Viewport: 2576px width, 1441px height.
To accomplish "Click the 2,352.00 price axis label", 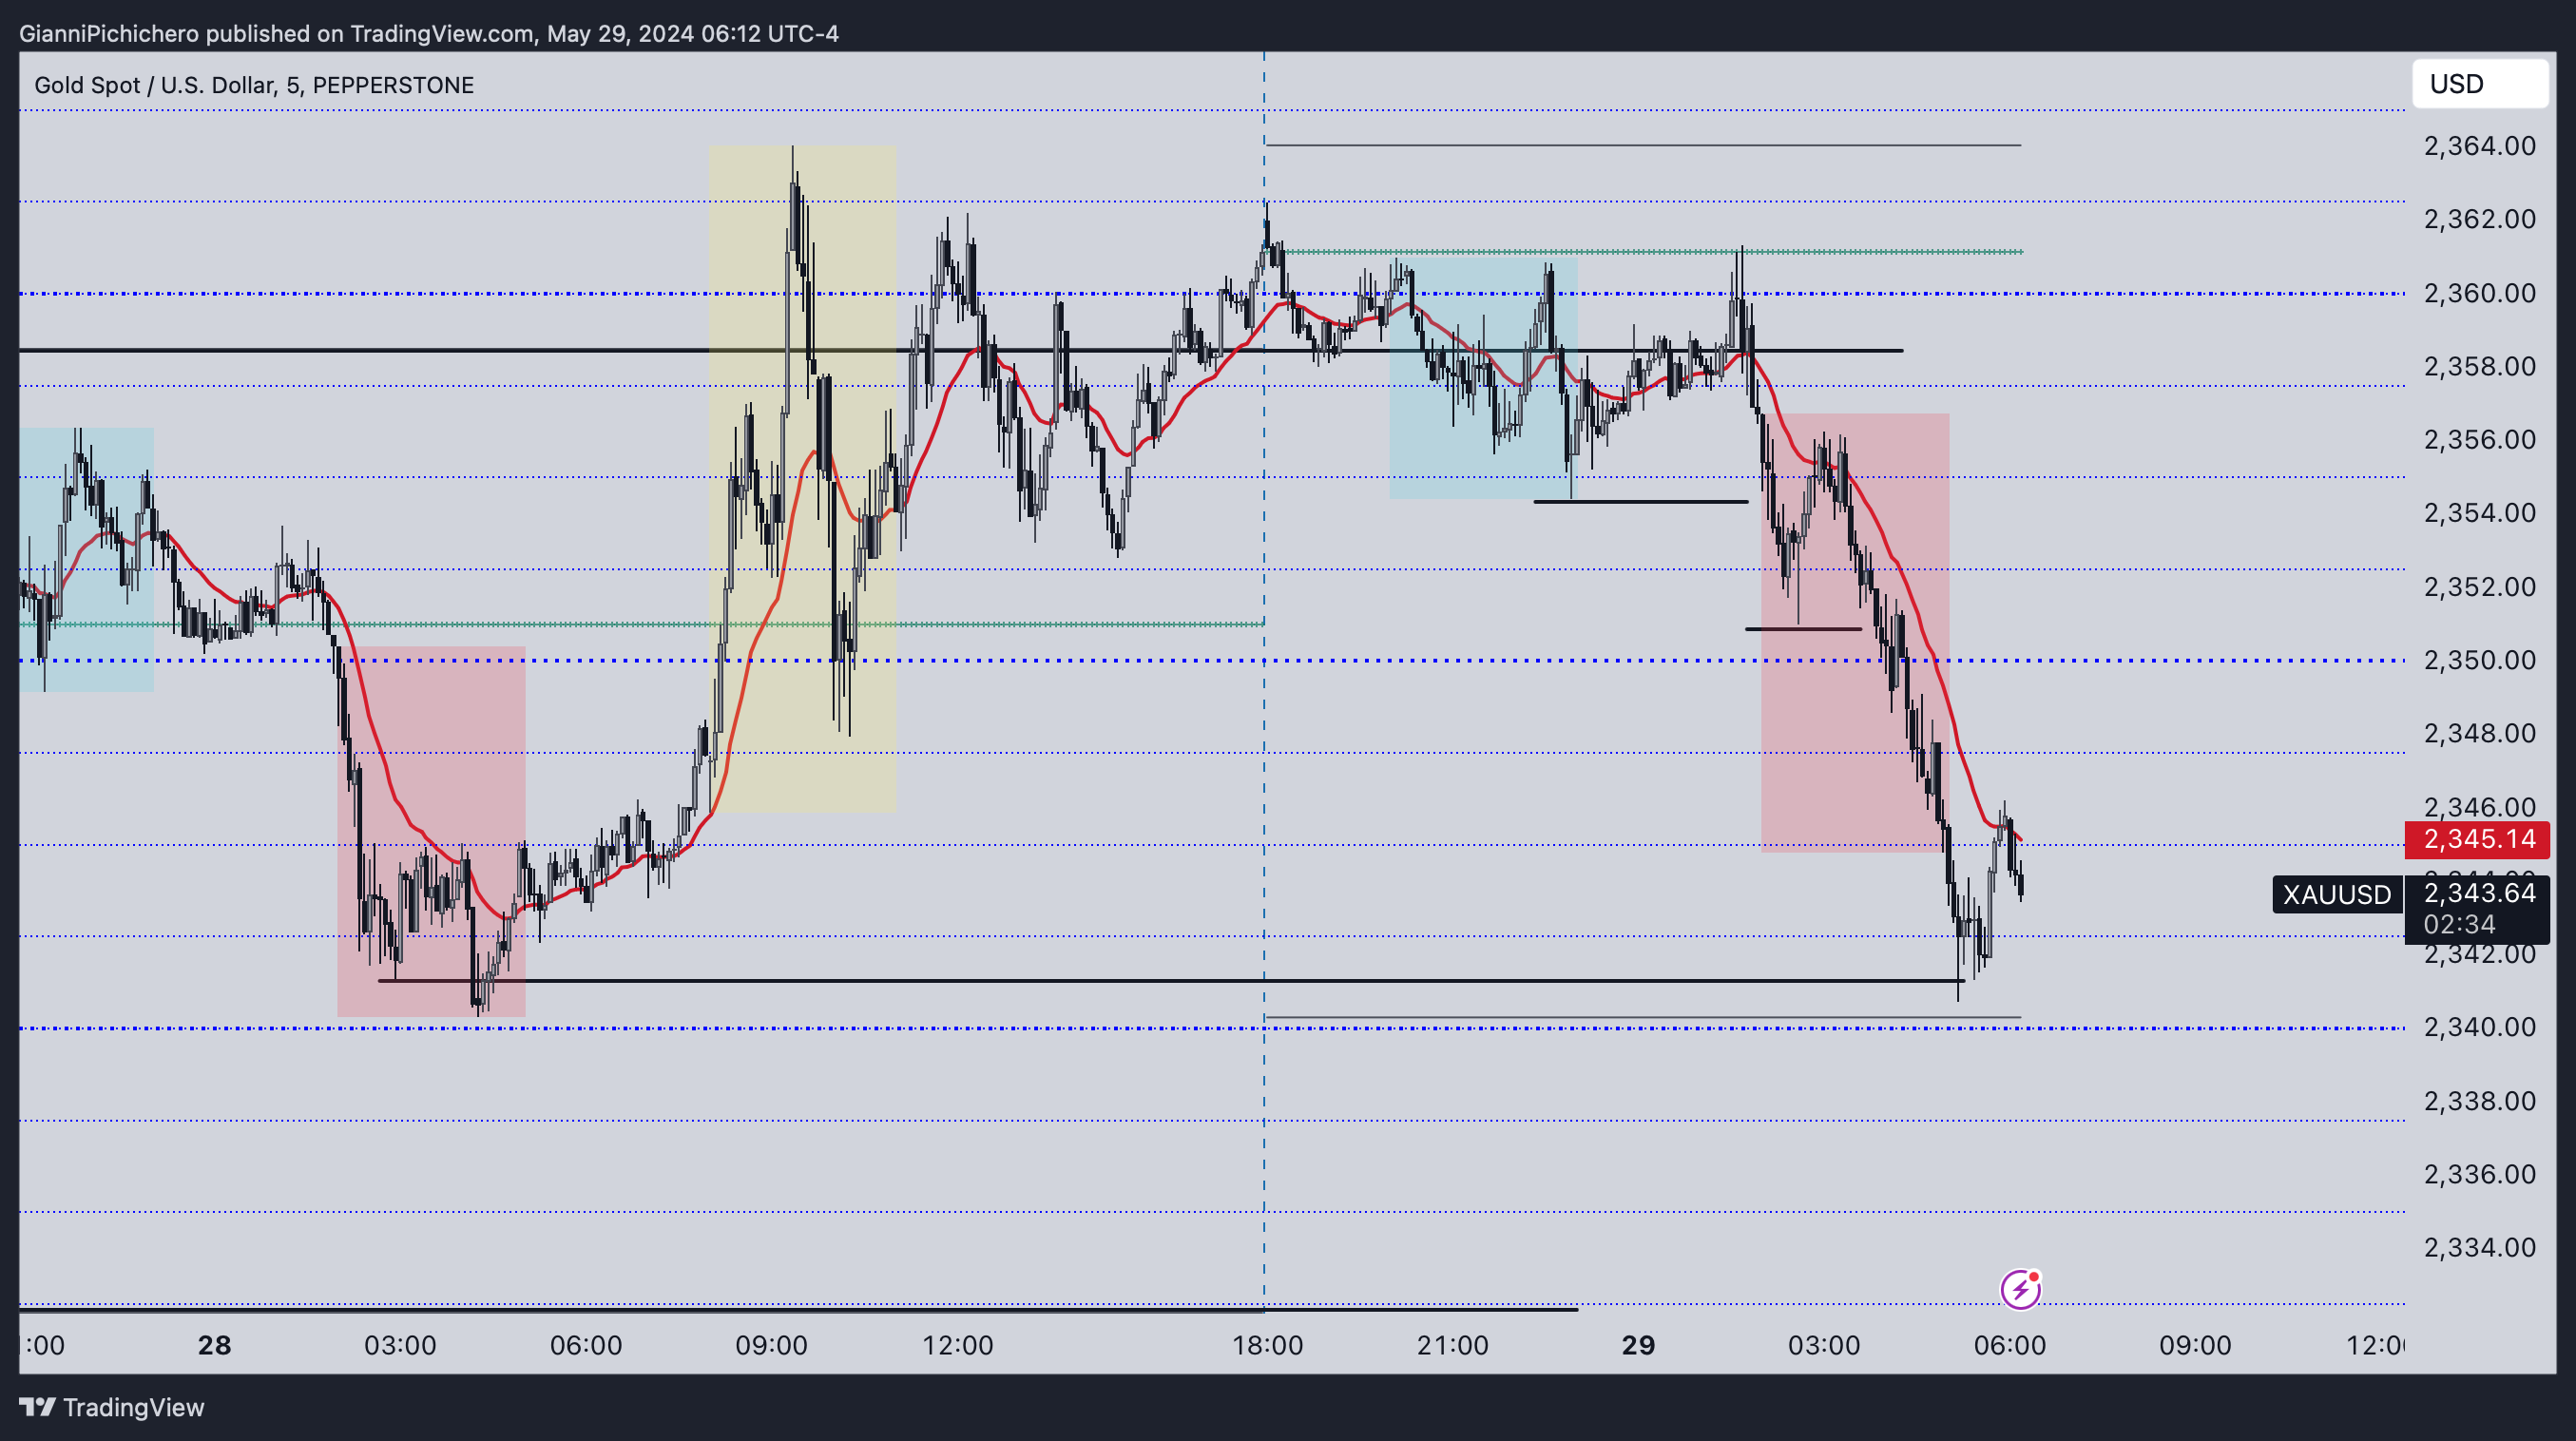I will pos(2479,586).
